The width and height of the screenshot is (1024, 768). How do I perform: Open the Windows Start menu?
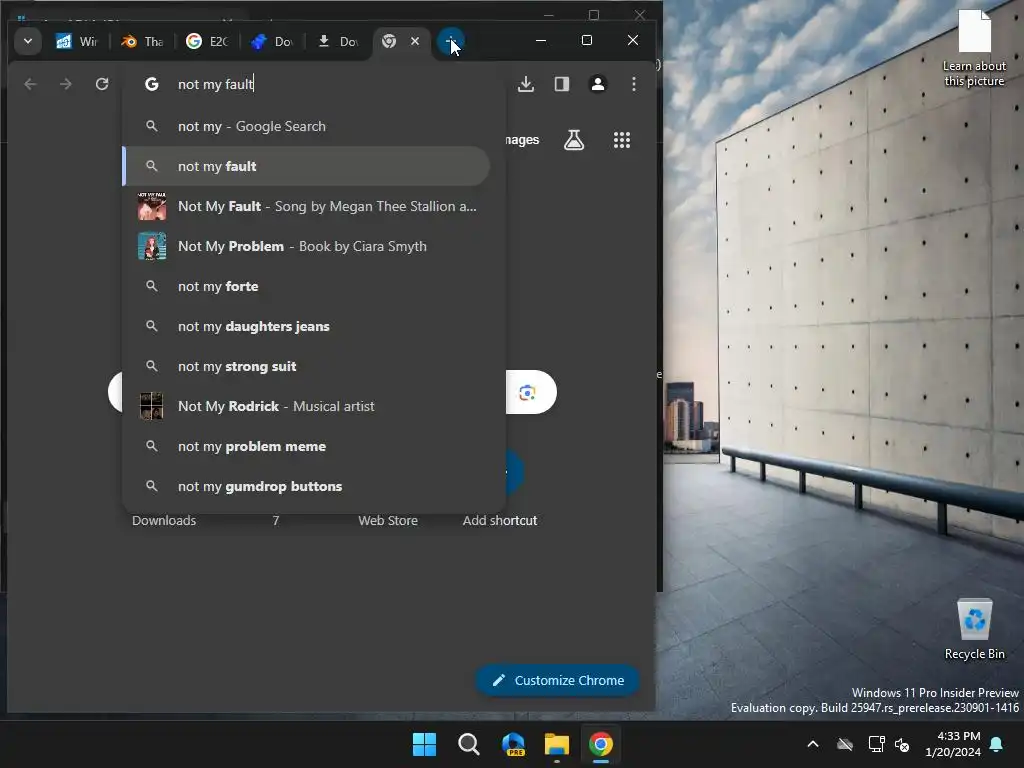pos(424,744)
